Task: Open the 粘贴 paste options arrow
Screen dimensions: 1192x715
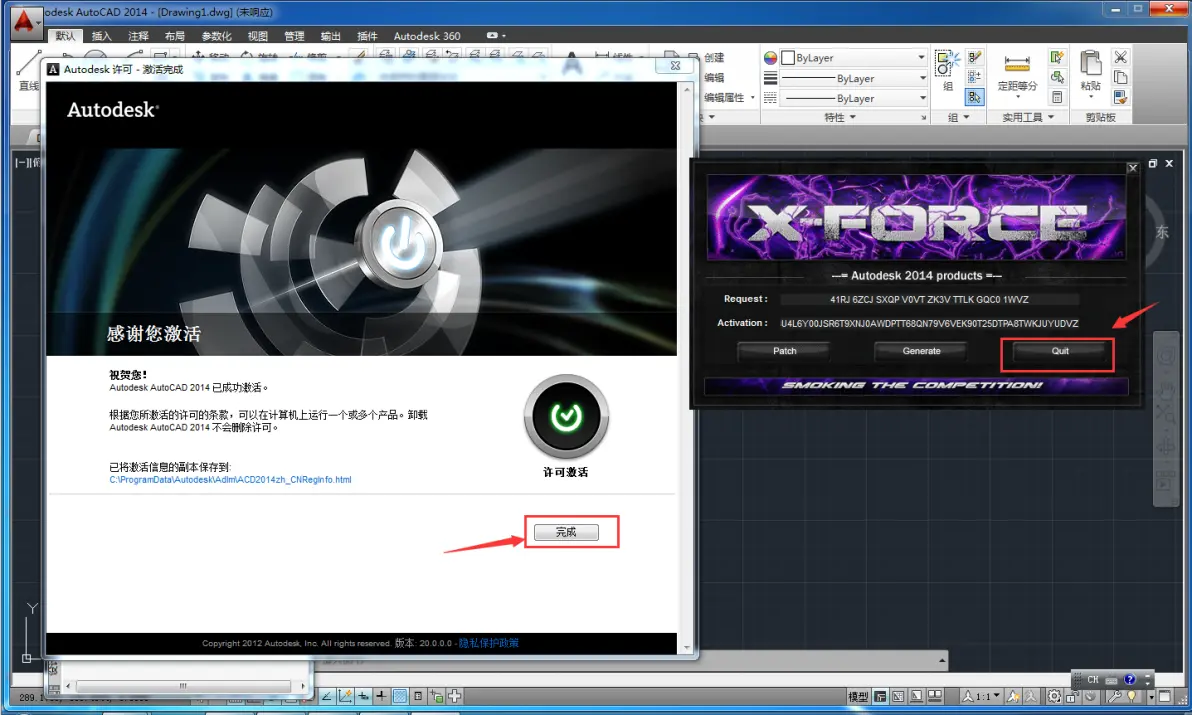Action: (x=1091, y=96)
